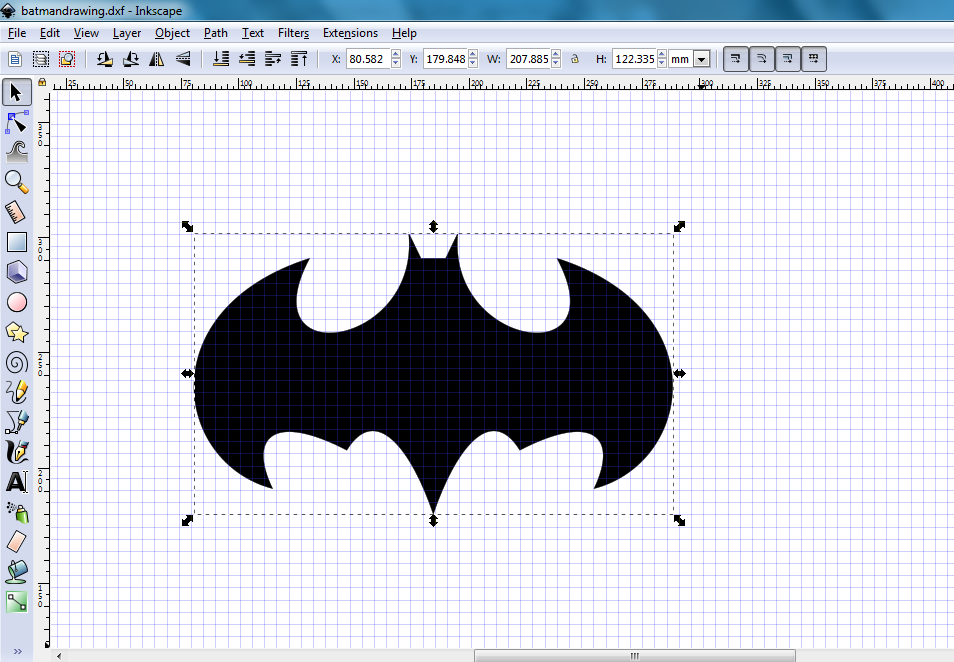
Task: Select the Star and polygon tool
Action: (x=16, y=332)
